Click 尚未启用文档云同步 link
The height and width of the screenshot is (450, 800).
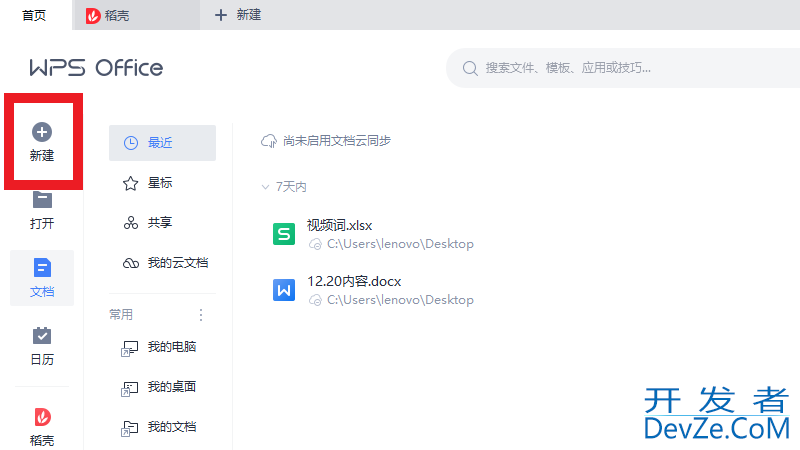coord(337,141)
